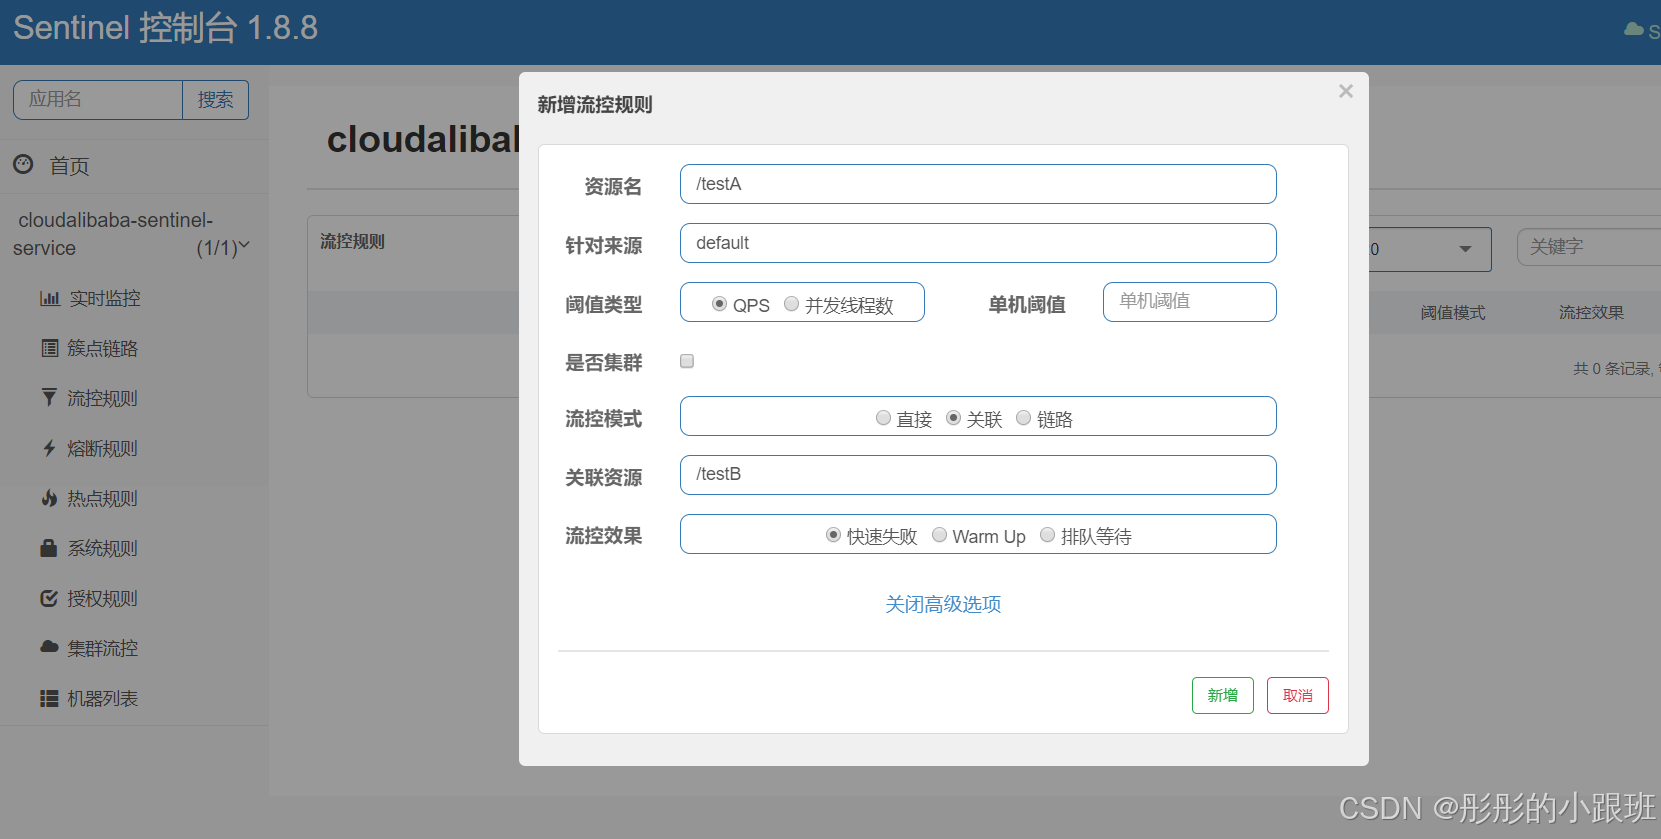The width and height of the screenshot is (1661, 839).
Task: Open the 系统规则 menu item
Action: 103,548
